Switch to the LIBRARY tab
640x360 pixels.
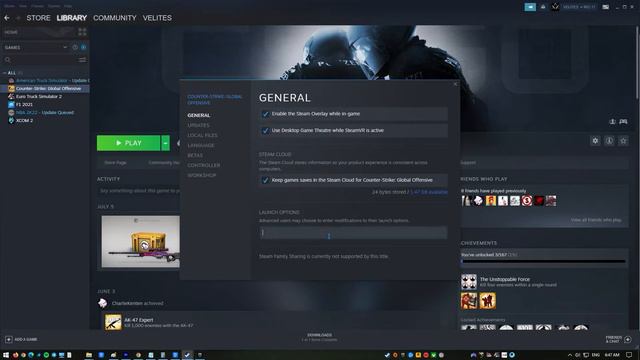(x=71, y=18)
